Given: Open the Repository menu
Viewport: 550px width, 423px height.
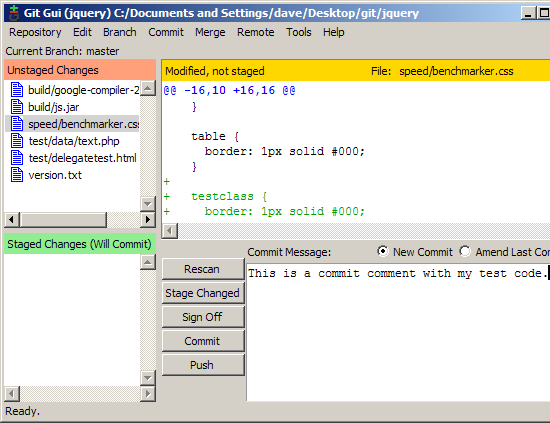Looking at the screenshot, I should (35, 32).
